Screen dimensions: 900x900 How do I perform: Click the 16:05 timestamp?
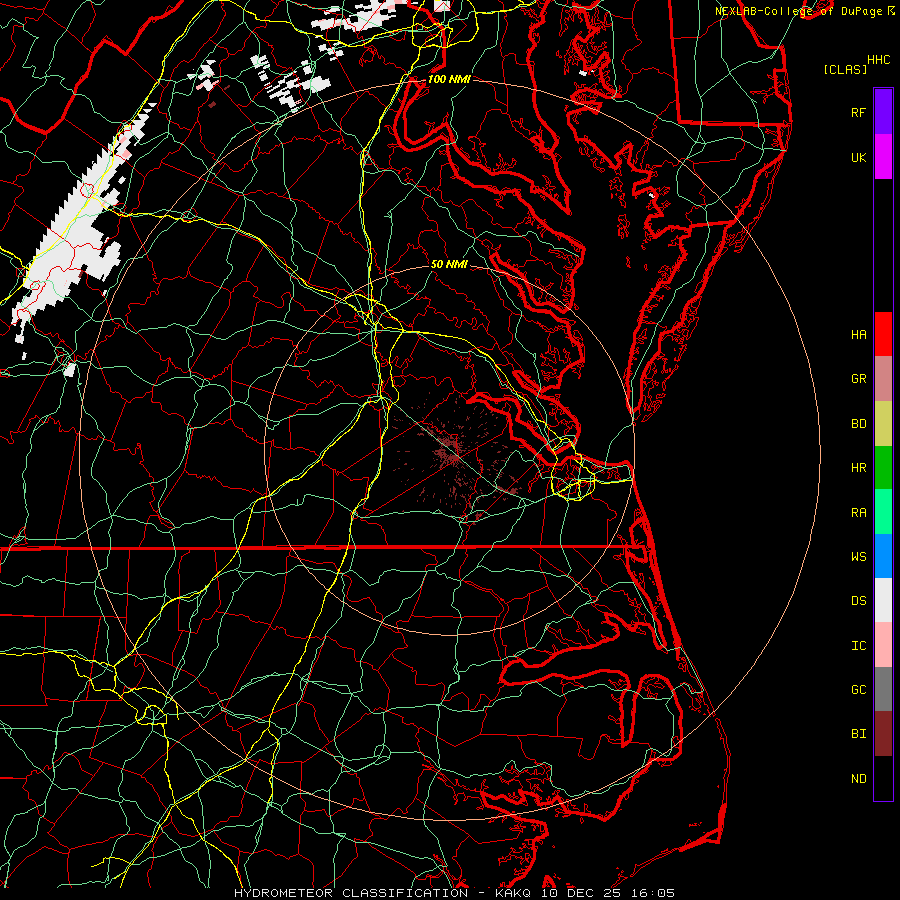653,893
